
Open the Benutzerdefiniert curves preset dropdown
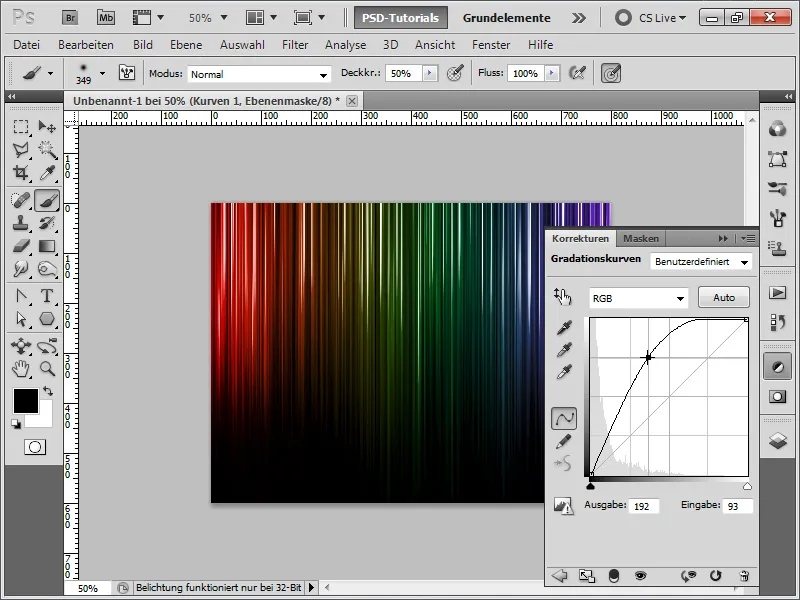[x=701, y=262]
